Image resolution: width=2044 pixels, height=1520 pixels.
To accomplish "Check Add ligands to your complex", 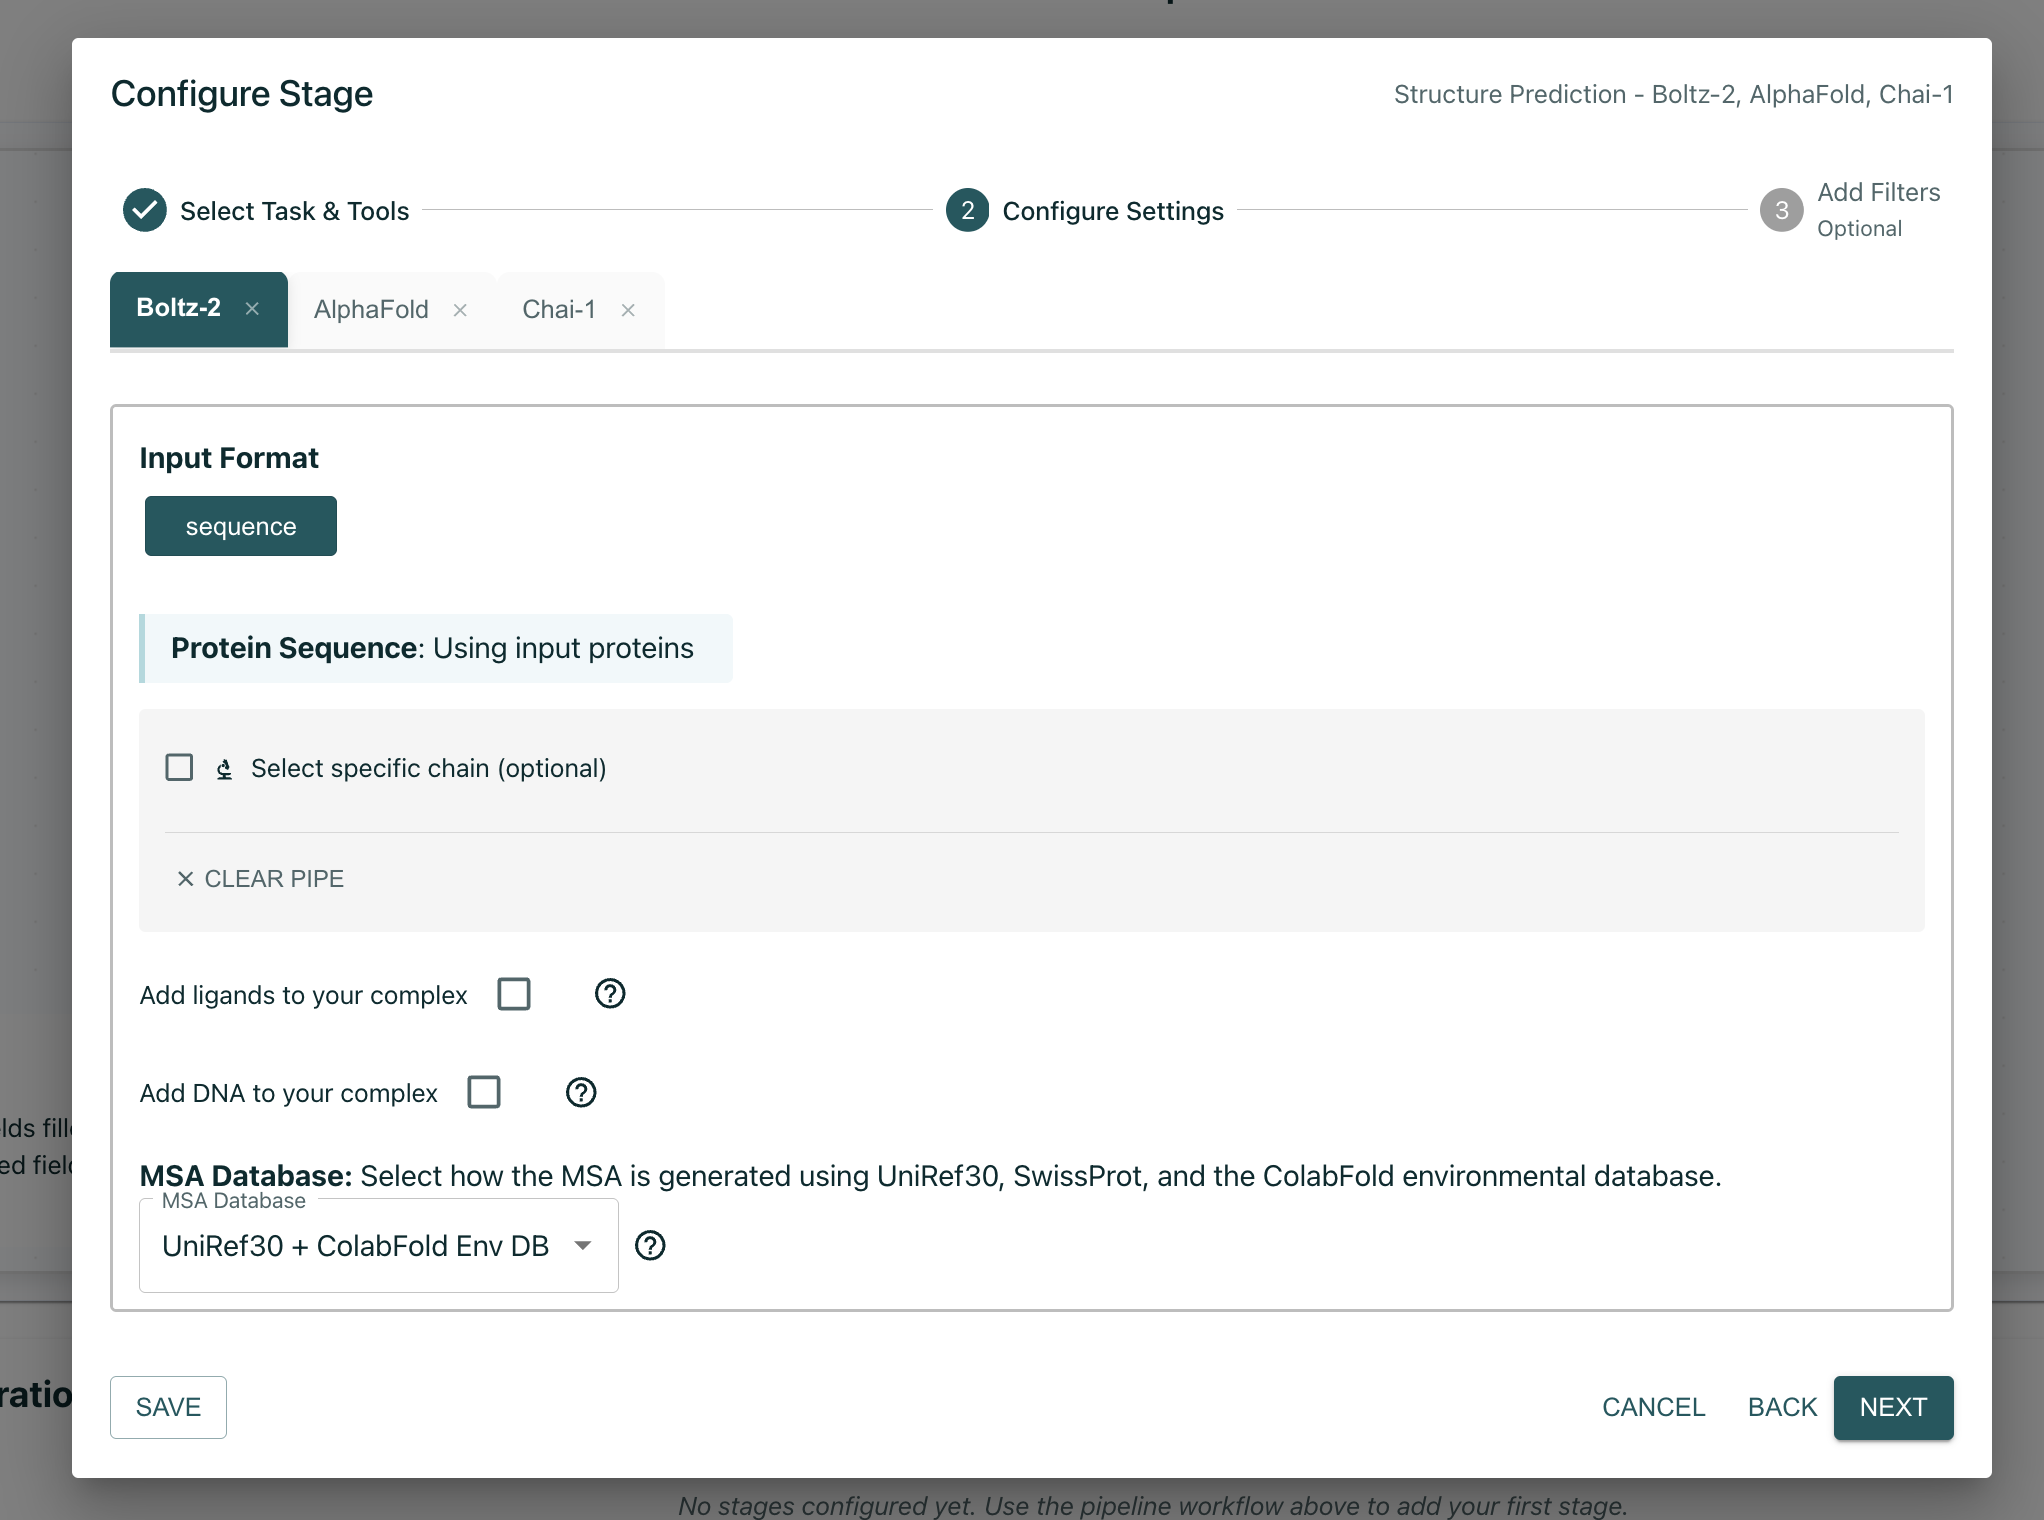I will [514, 993].
